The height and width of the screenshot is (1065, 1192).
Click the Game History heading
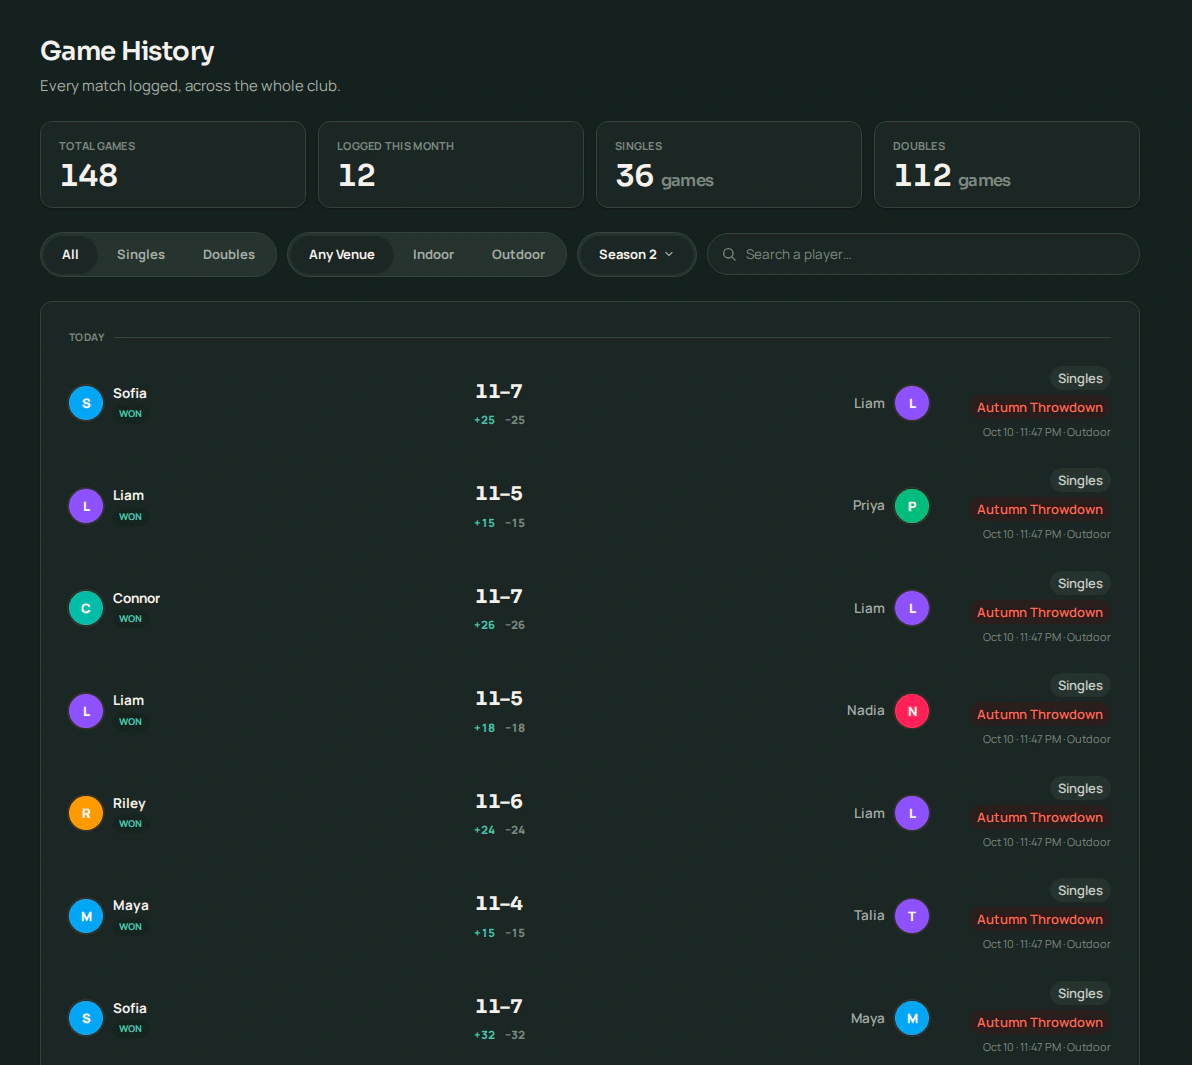(127, 51)
